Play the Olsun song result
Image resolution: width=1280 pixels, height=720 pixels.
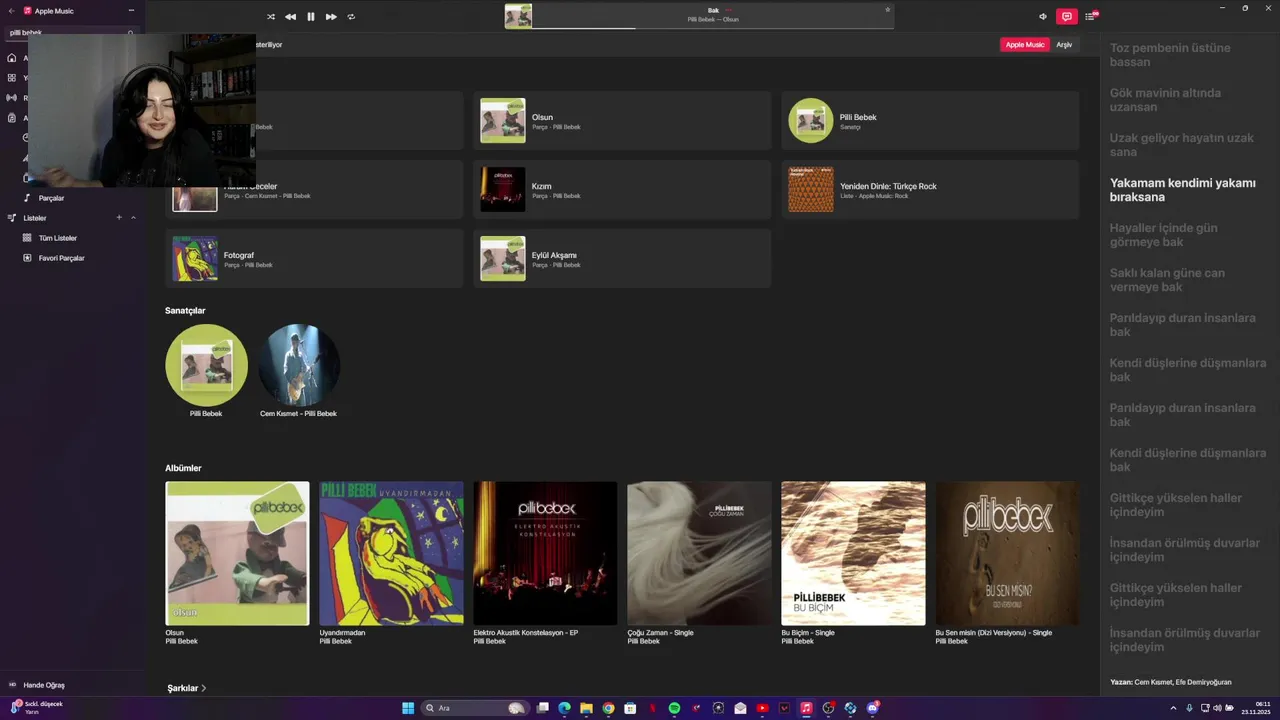coord(622,121)
